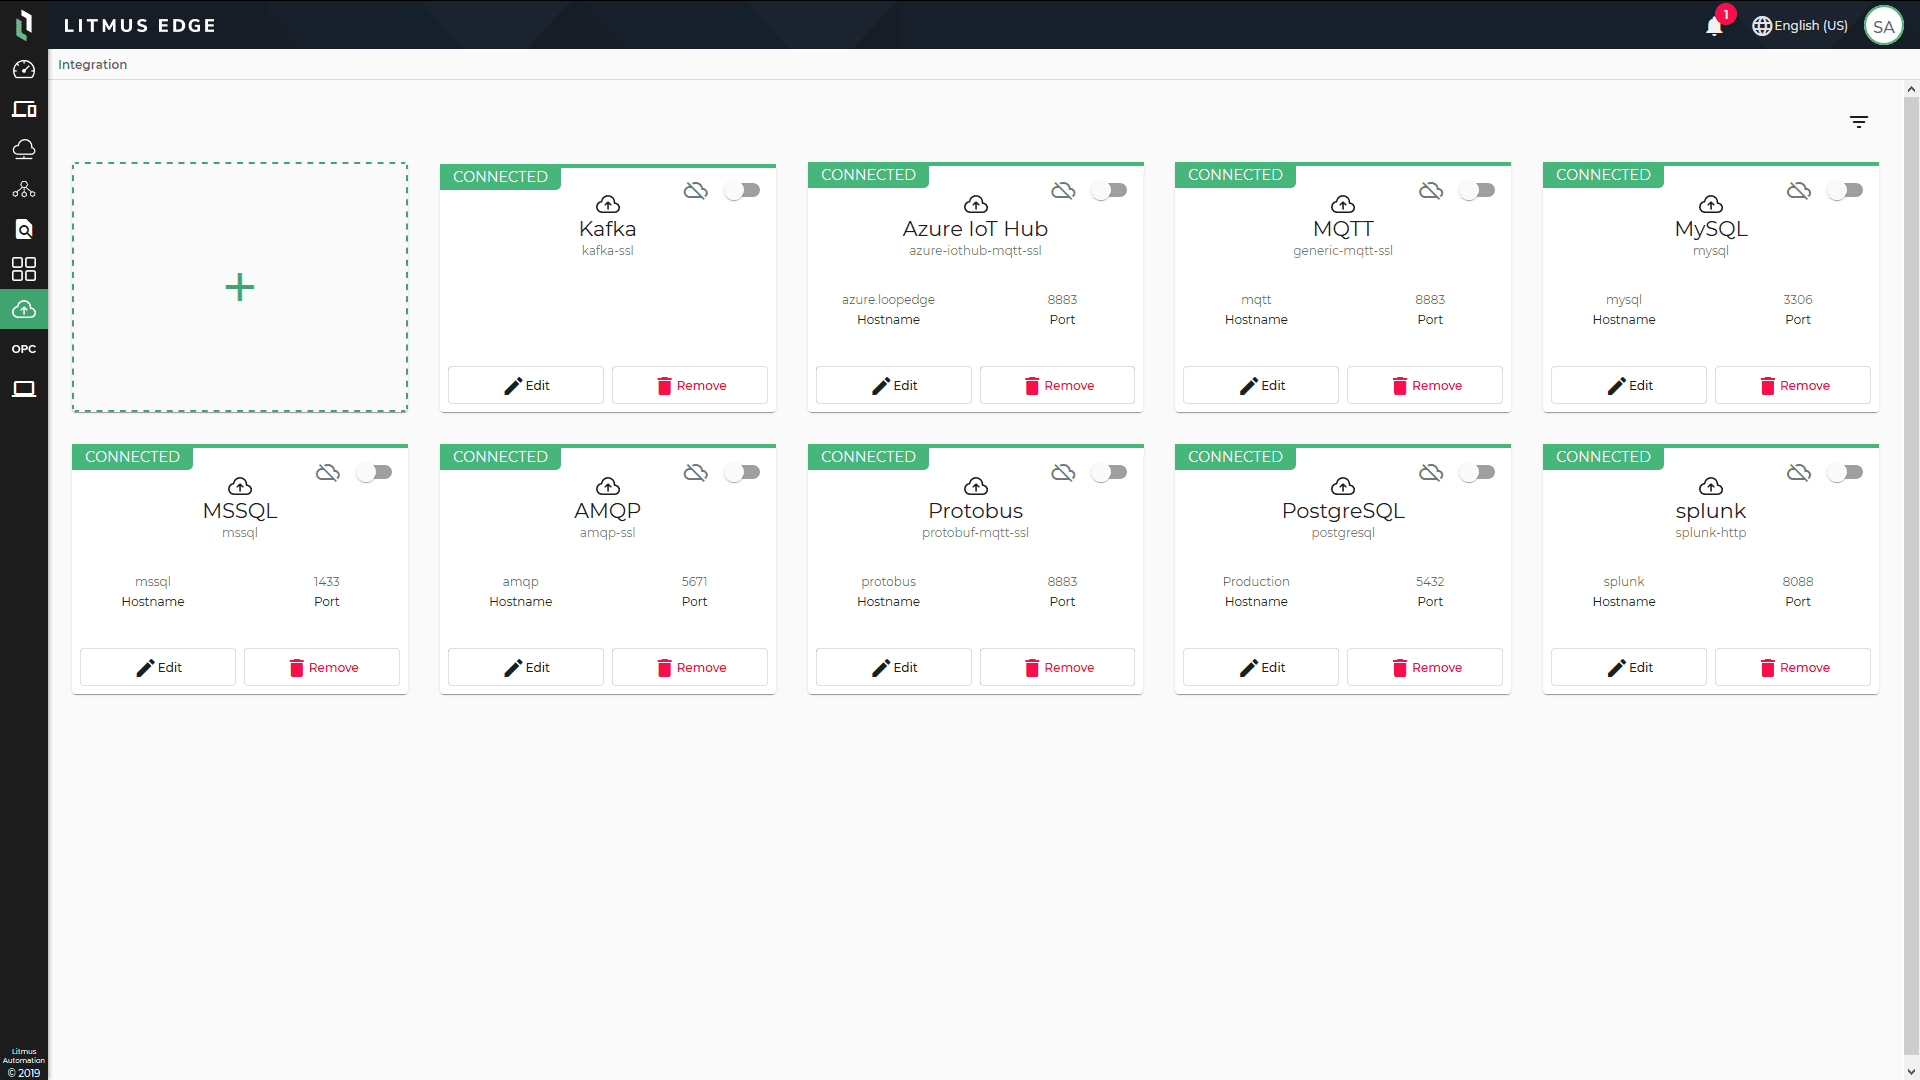Image resolution: width=1920 pixels, height=1080 pixels.
Task: Select the highlighted Integration cloud-upload icon
Action: coord(24,309)
